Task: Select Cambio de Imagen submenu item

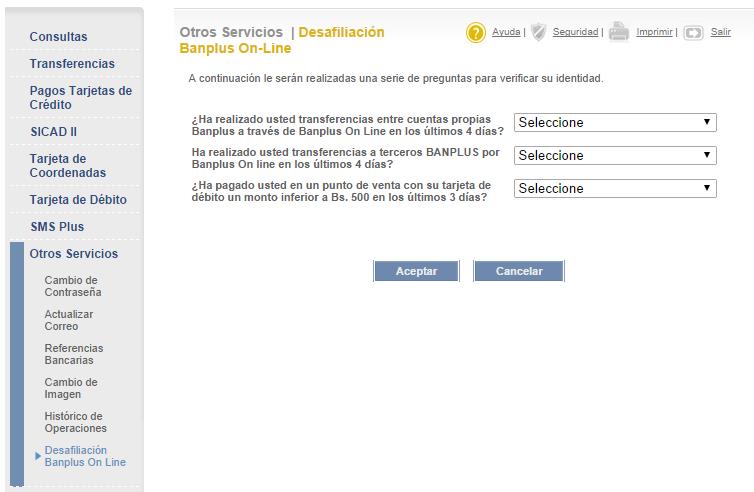Action: point(71,388)
